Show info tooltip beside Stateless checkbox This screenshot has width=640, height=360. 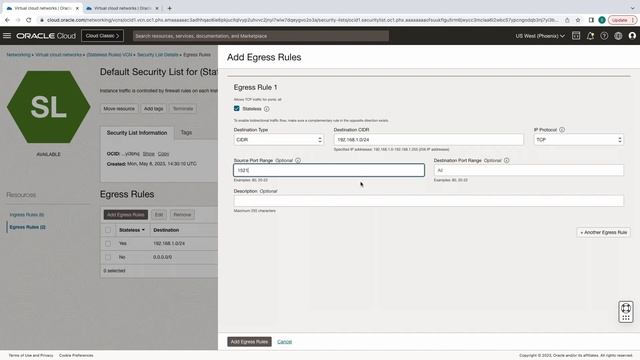(x=267, y=109)
